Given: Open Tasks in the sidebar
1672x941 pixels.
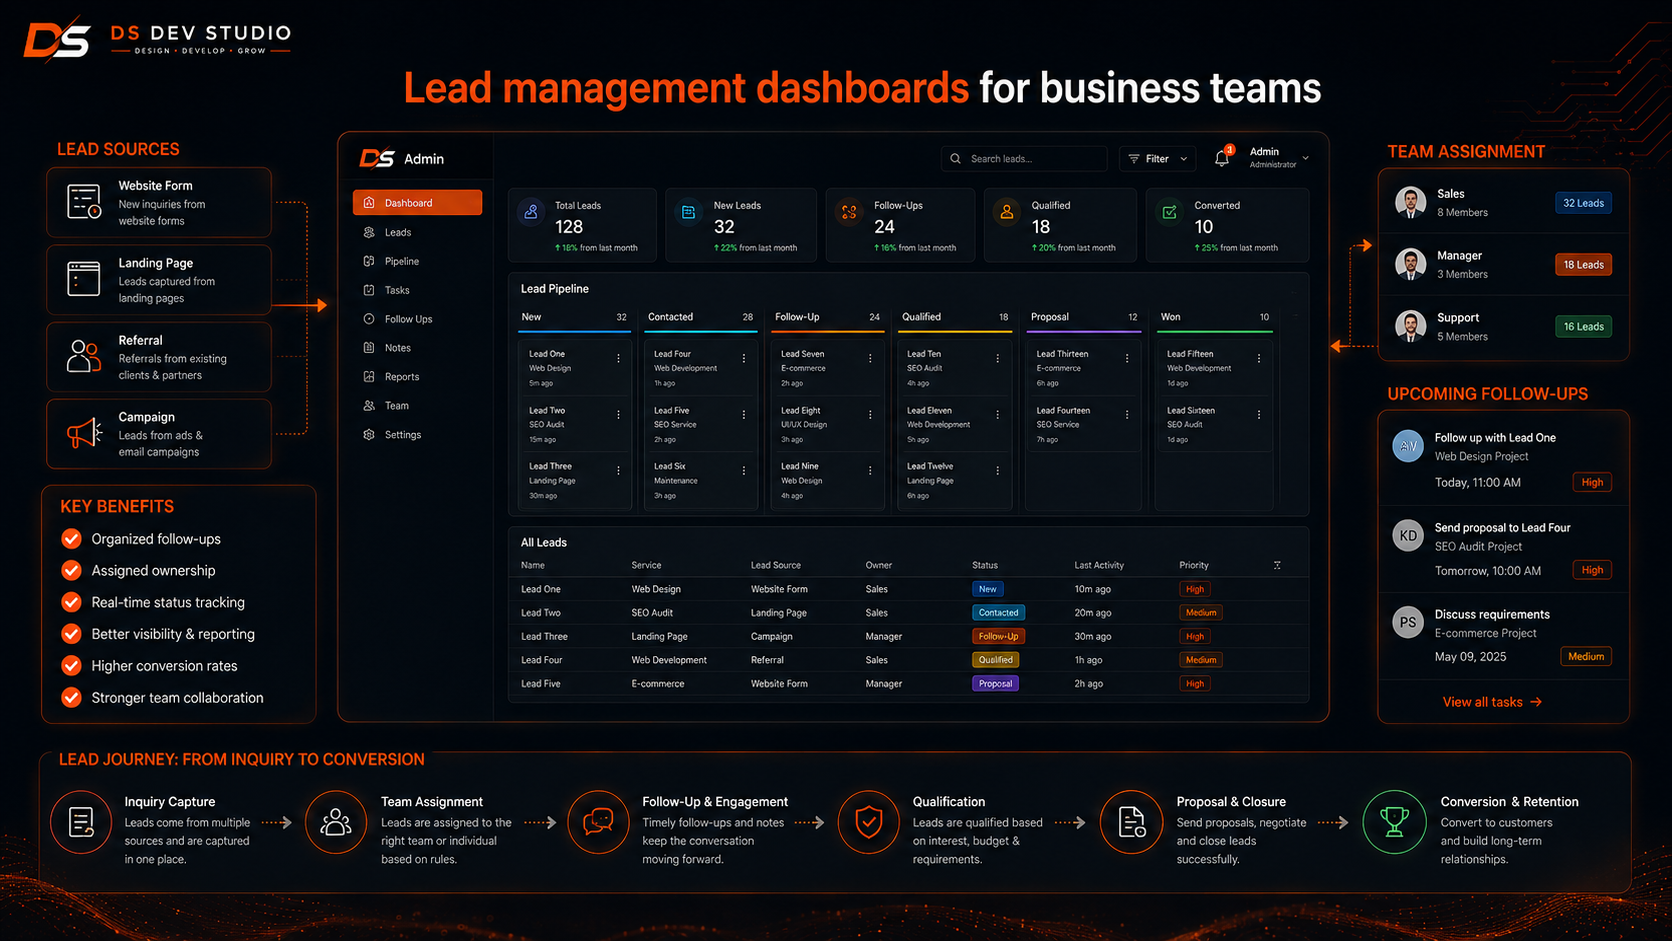Looking at the screenshot, I should [397, 290].
